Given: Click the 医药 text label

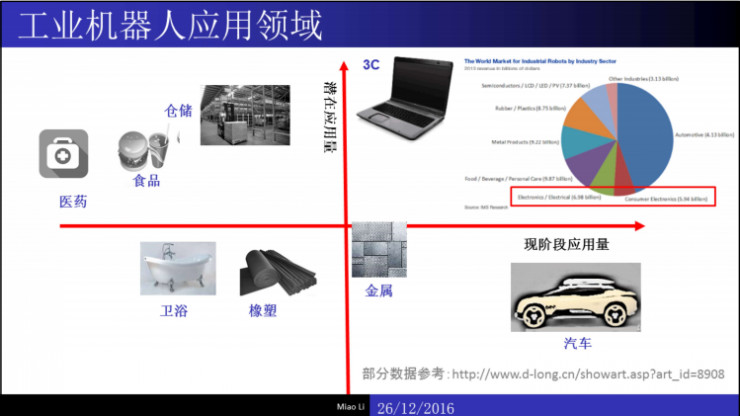Looking at the screenshot, I should [x=72, y=202].
